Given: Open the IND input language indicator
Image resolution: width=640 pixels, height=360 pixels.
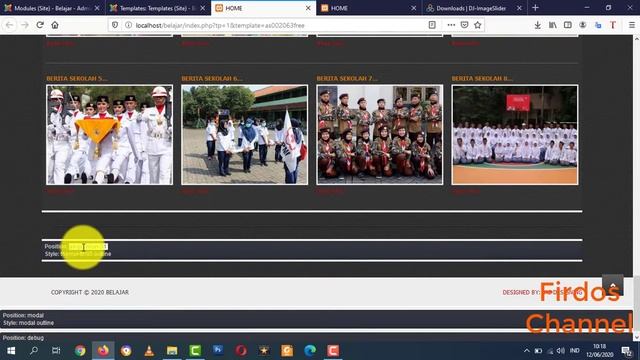Looking at the screenshot, I should 575,351.
